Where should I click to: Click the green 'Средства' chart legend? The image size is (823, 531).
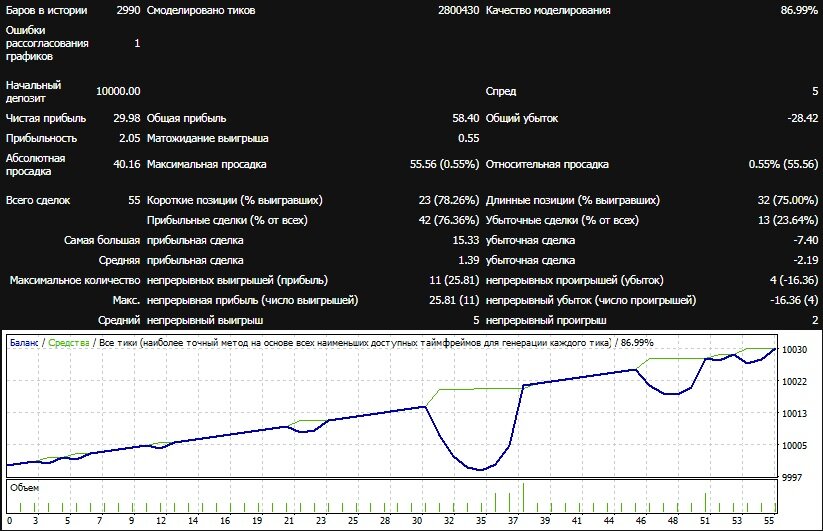point(68,343)
